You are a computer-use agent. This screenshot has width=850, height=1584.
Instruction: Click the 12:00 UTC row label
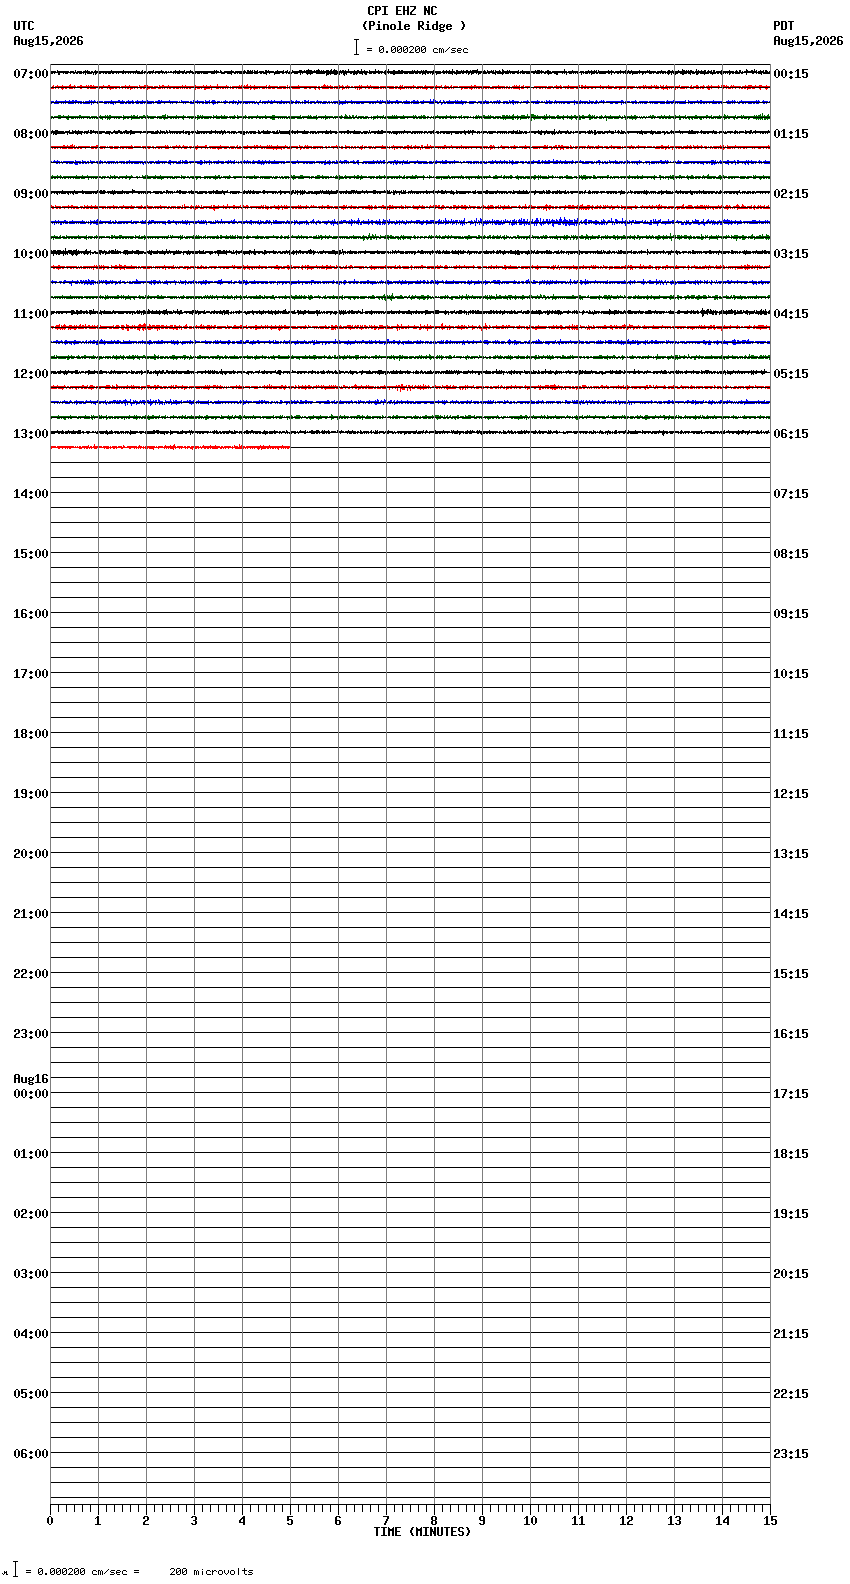[31, 374]
